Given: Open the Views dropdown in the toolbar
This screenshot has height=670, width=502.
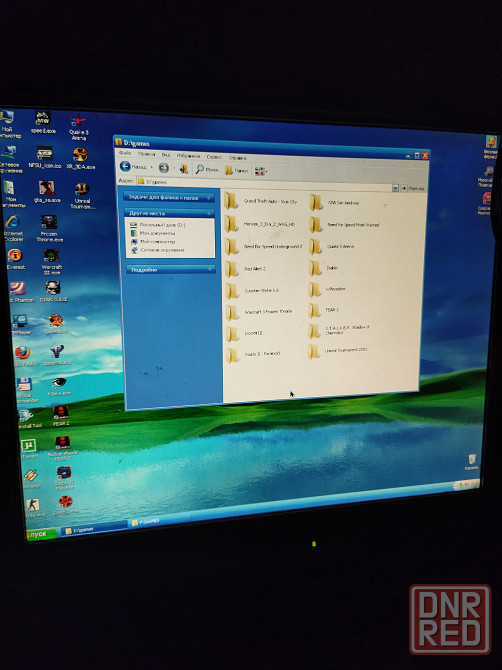Looking at the screenshot, I should pos(261,171).
